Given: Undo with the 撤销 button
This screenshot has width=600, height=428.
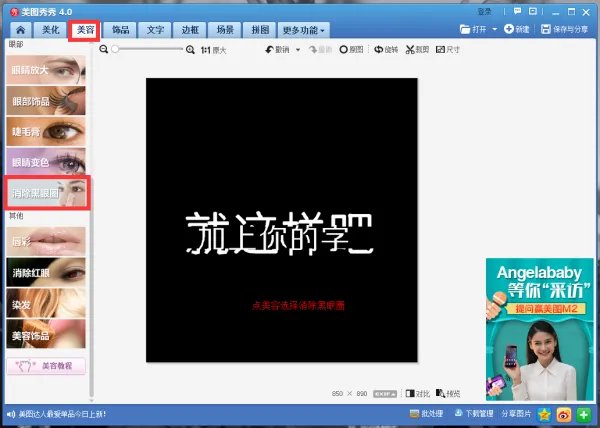Looking at the screenshot, I should pos(277,50).
